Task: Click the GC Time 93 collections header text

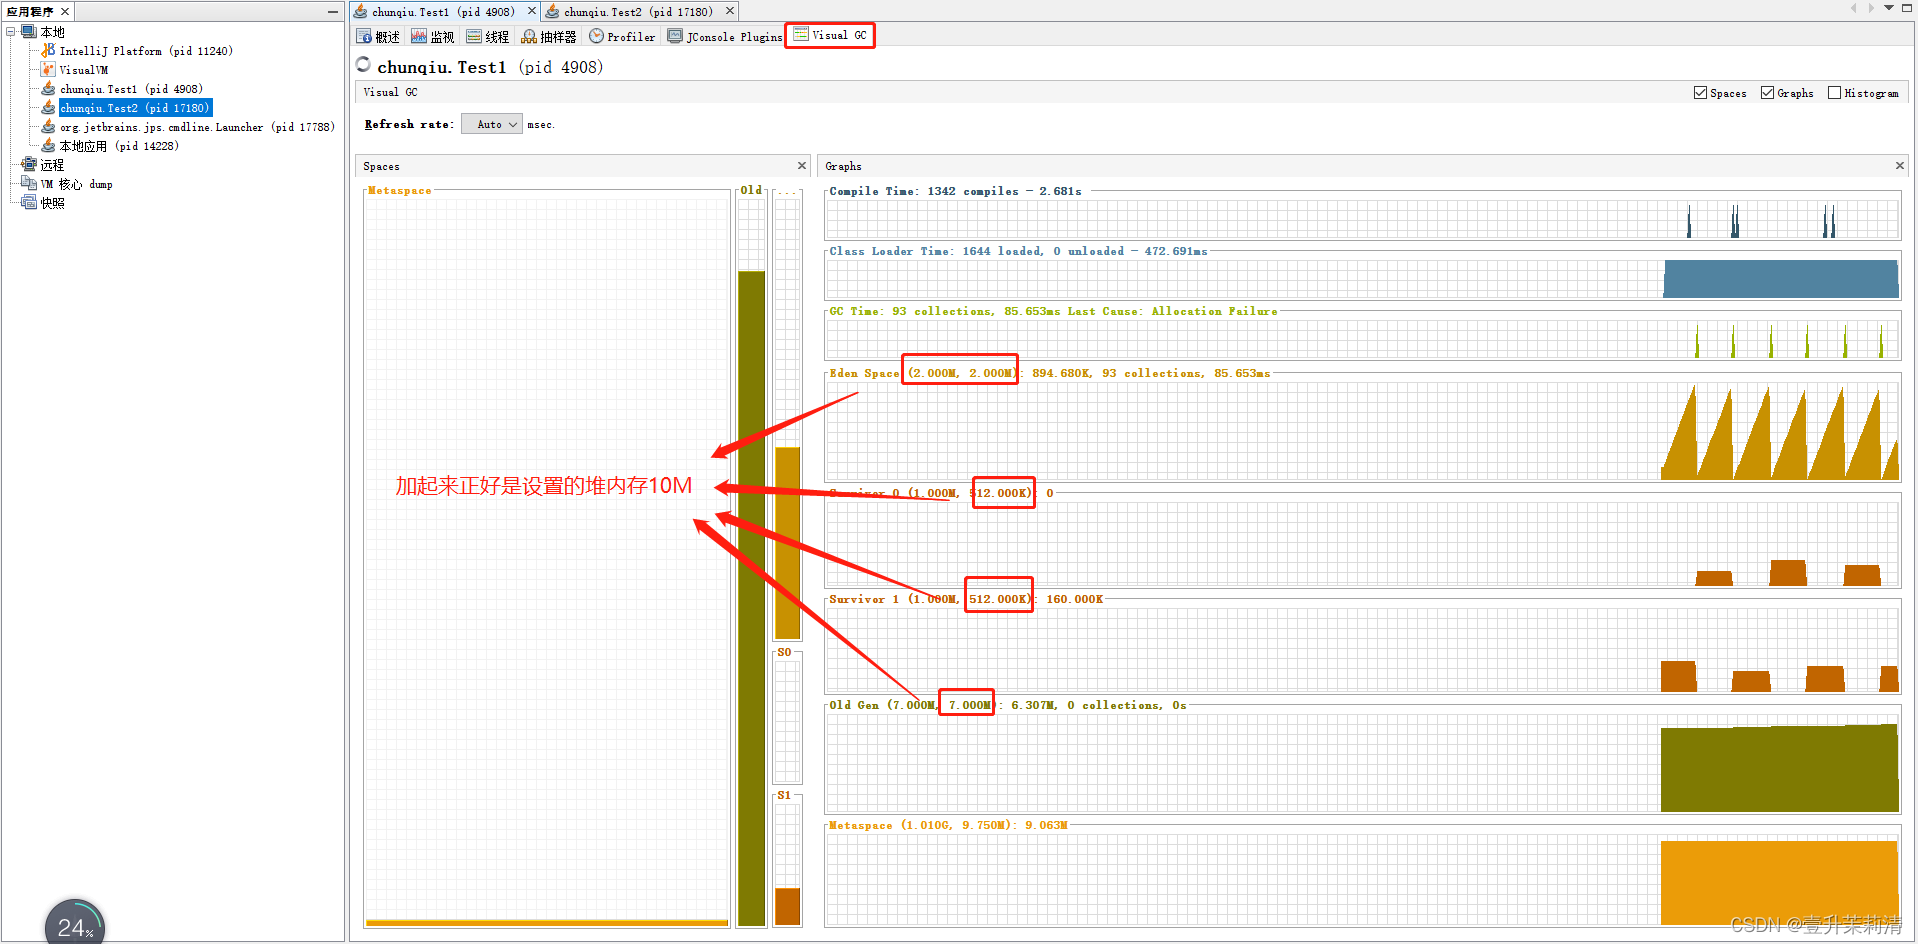Action: coord(1053,311)
